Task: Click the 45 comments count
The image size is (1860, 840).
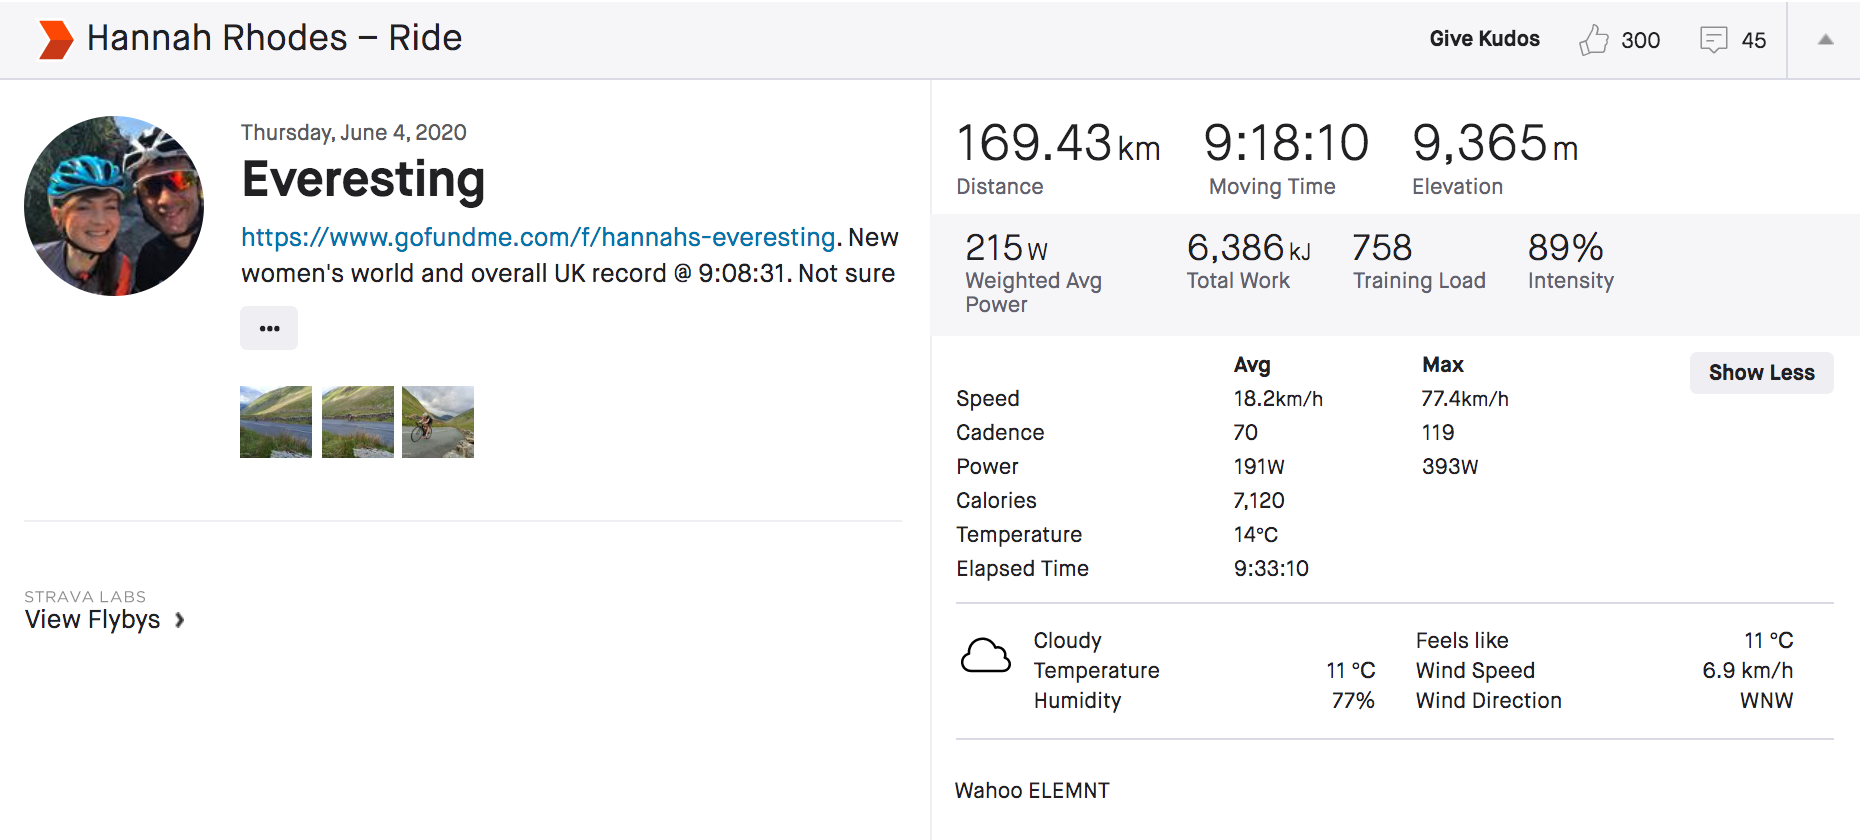Action: [x=1753, y=40]
